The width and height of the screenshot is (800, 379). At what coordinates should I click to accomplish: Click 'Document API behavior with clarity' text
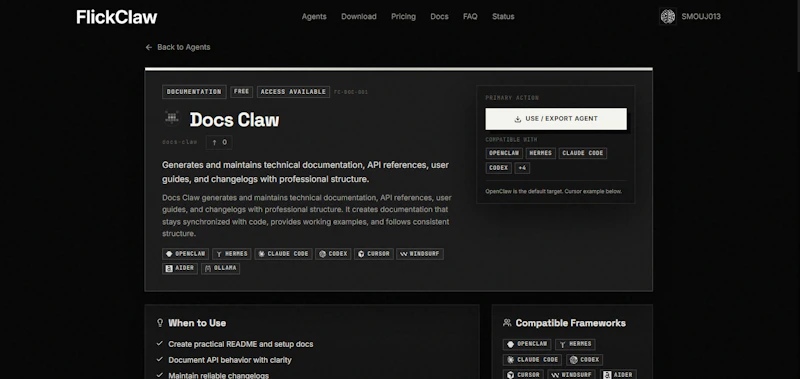(x=230, y=360)
